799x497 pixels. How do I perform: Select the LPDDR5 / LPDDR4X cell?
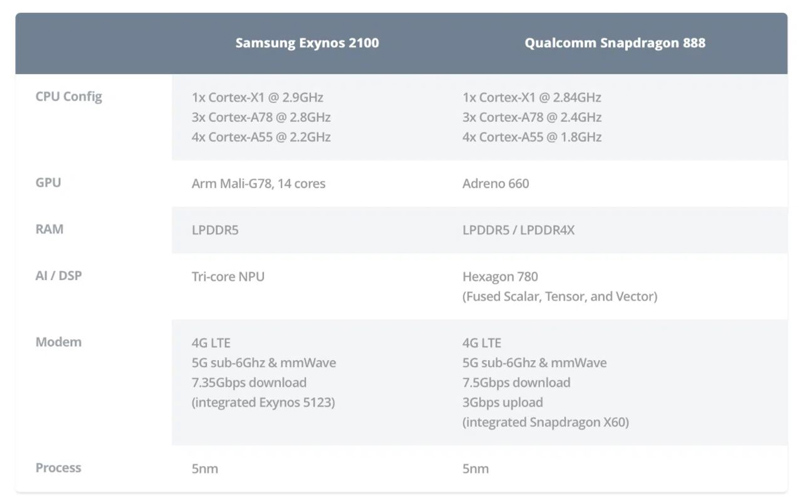(x=518, y=230)
